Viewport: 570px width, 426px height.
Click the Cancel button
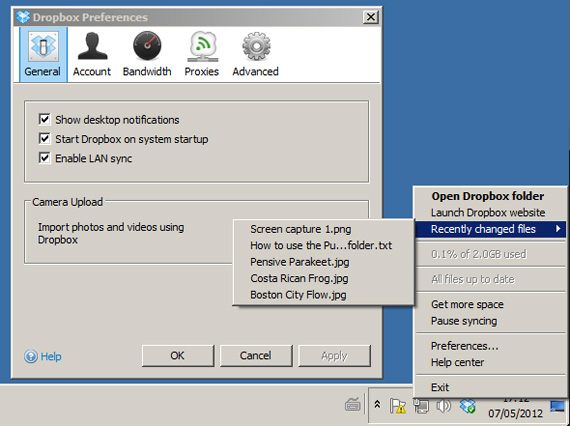coord(256,355)
